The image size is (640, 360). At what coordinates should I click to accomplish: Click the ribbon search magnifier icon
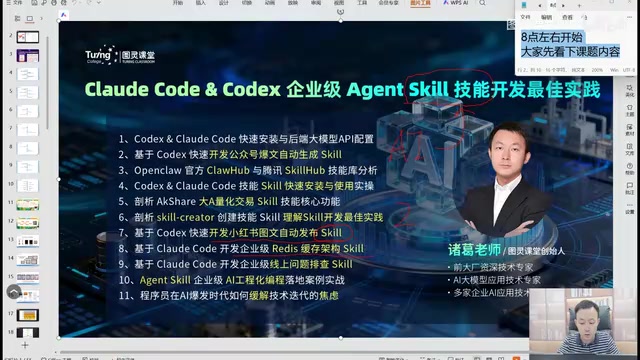482,3
